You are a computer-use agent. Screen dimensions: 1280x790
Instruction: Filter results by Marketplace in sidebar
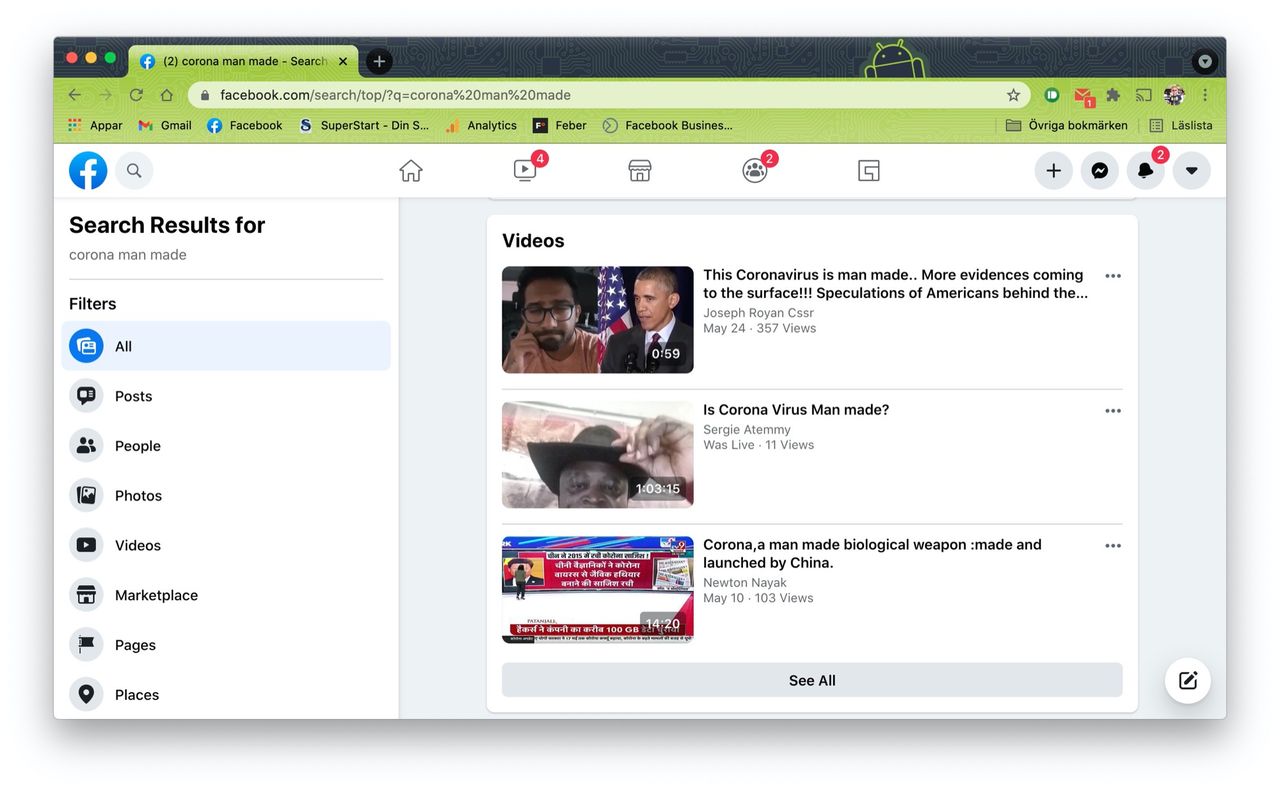[x=226, y=595]
